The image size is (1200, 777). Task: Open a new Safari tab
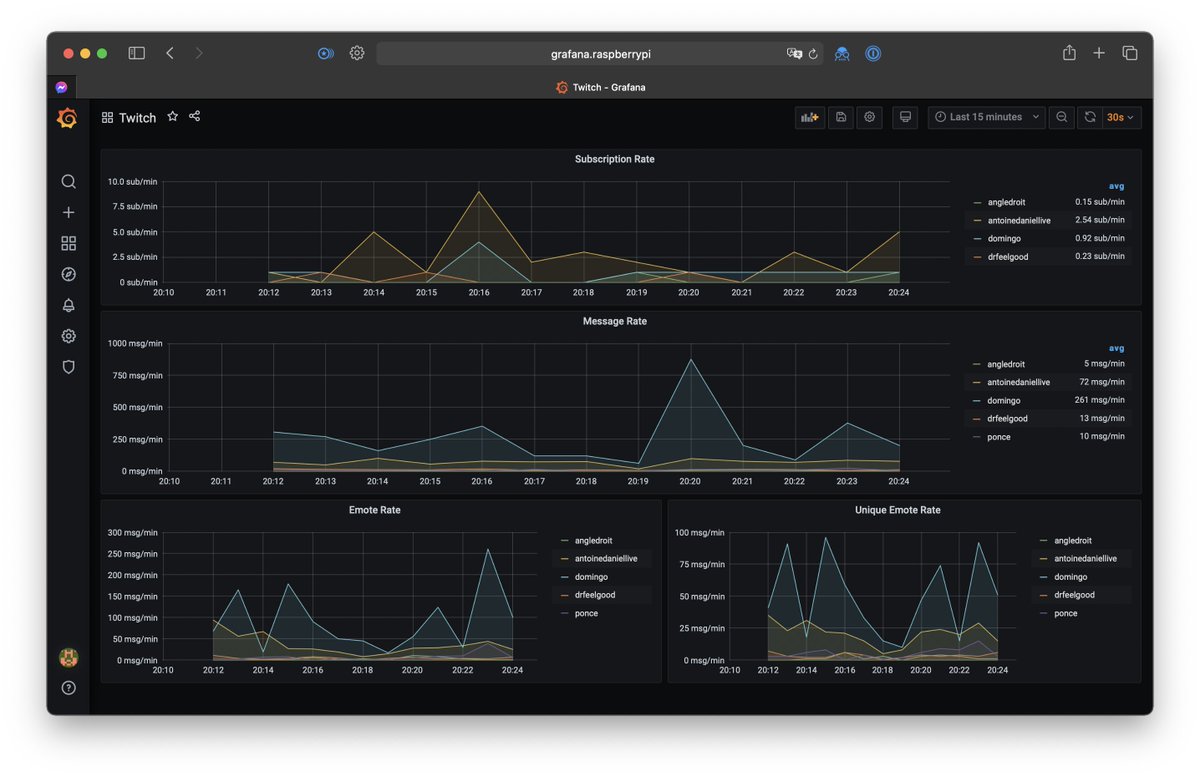(x=1099, y=53)
